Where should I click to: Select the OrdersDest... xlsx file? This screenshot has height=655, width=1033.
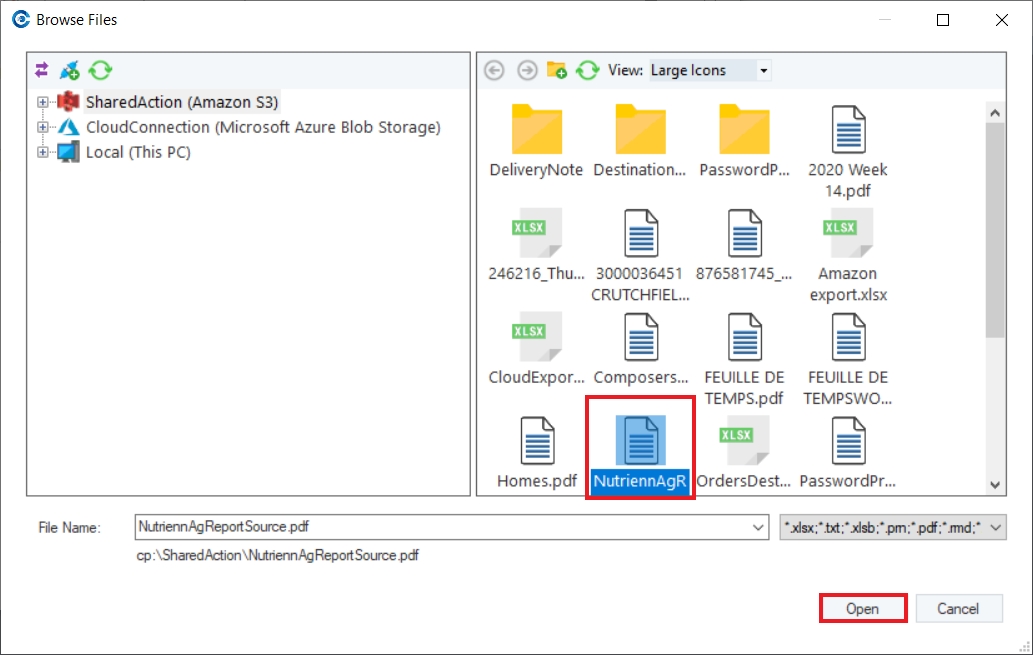[x=744, y=453]
